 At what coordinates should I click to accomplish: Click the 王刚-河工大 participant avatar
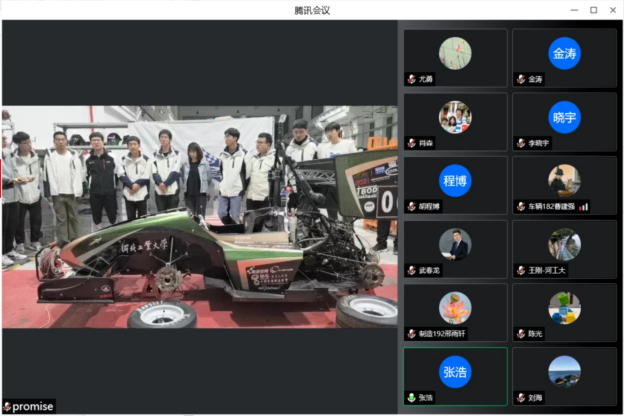[x=564, y=244]
